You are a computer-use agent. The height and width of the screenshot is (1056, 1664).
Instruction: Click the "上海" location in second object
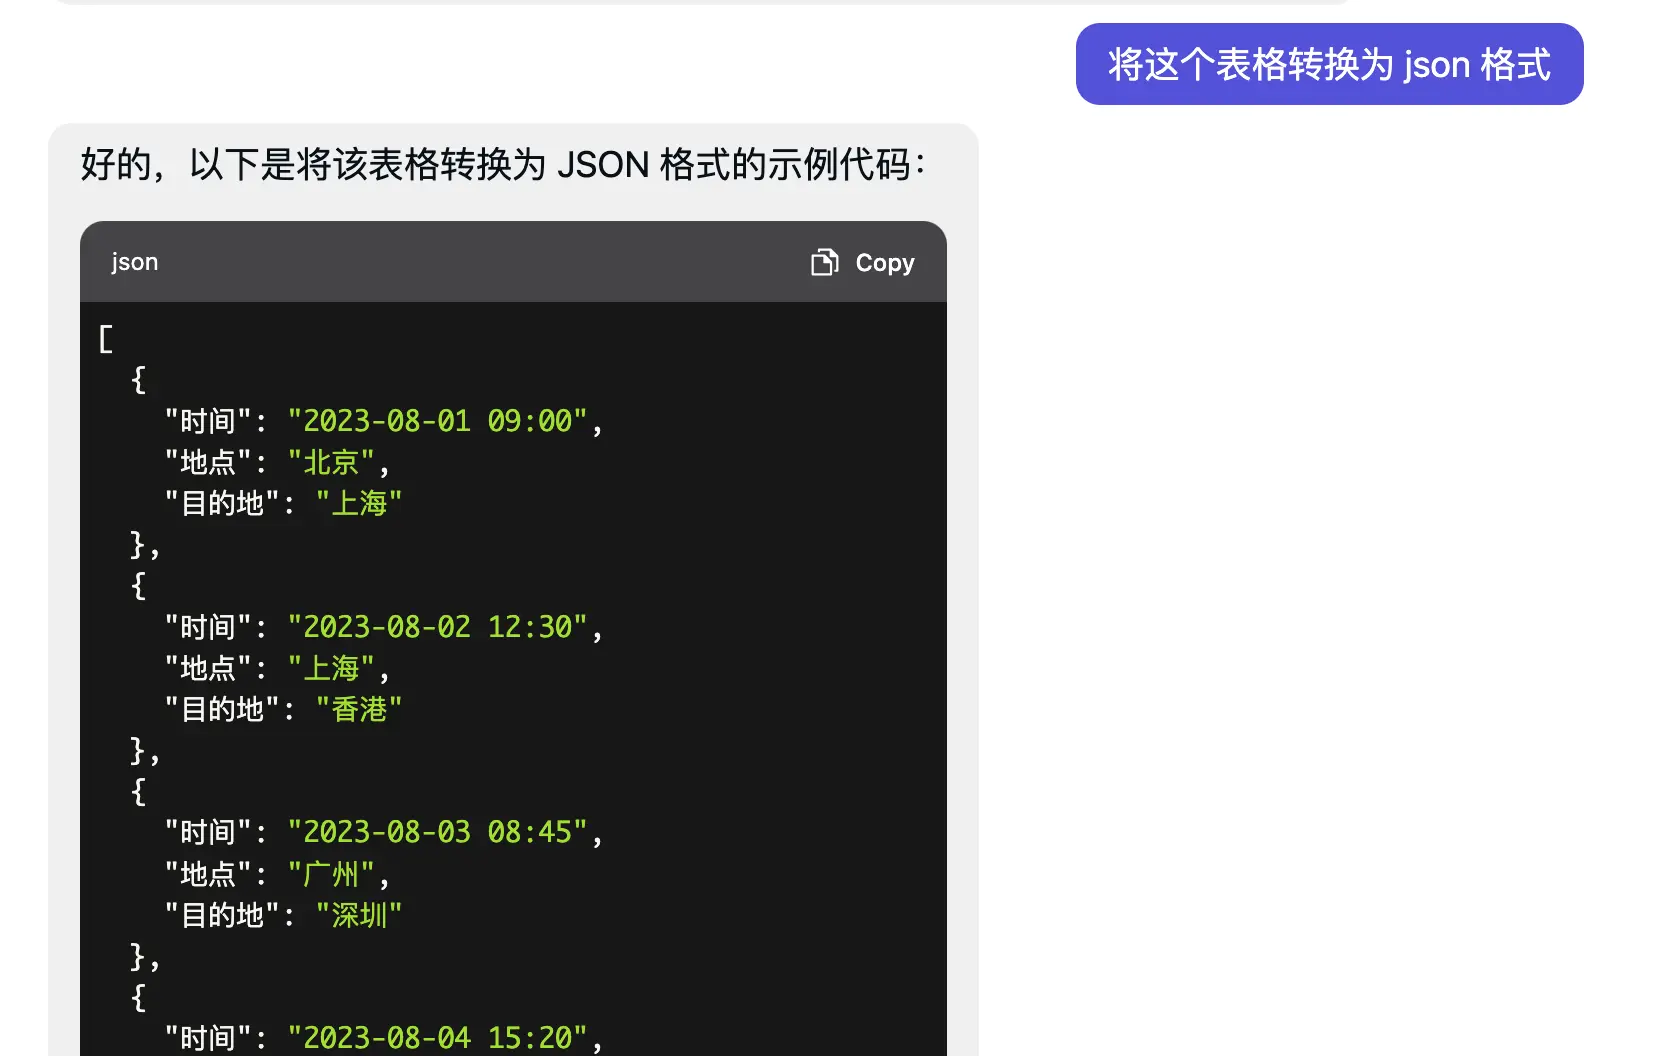pos(331,668)
